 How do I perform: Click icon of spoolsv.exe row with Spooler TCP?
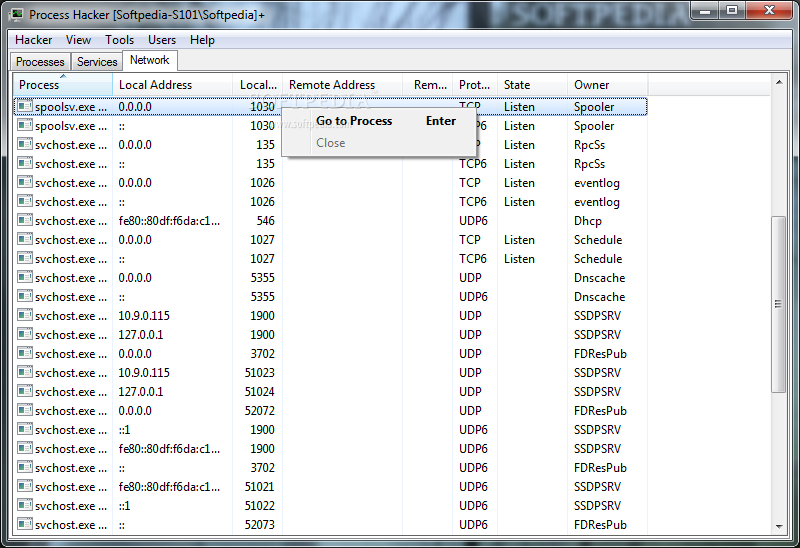click(24, 106)
